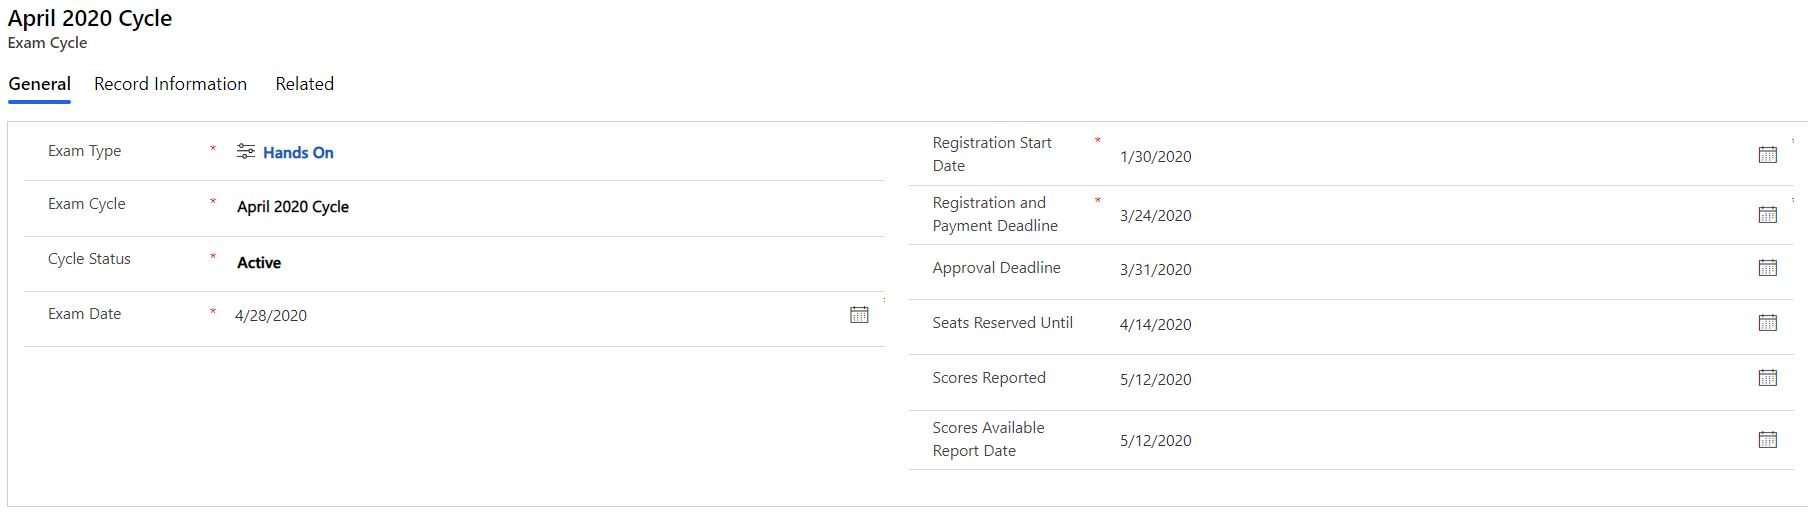The image size is (1808, 517).
Task: Click the Exam Cycle name field
Action: click(x=293, y=207)
